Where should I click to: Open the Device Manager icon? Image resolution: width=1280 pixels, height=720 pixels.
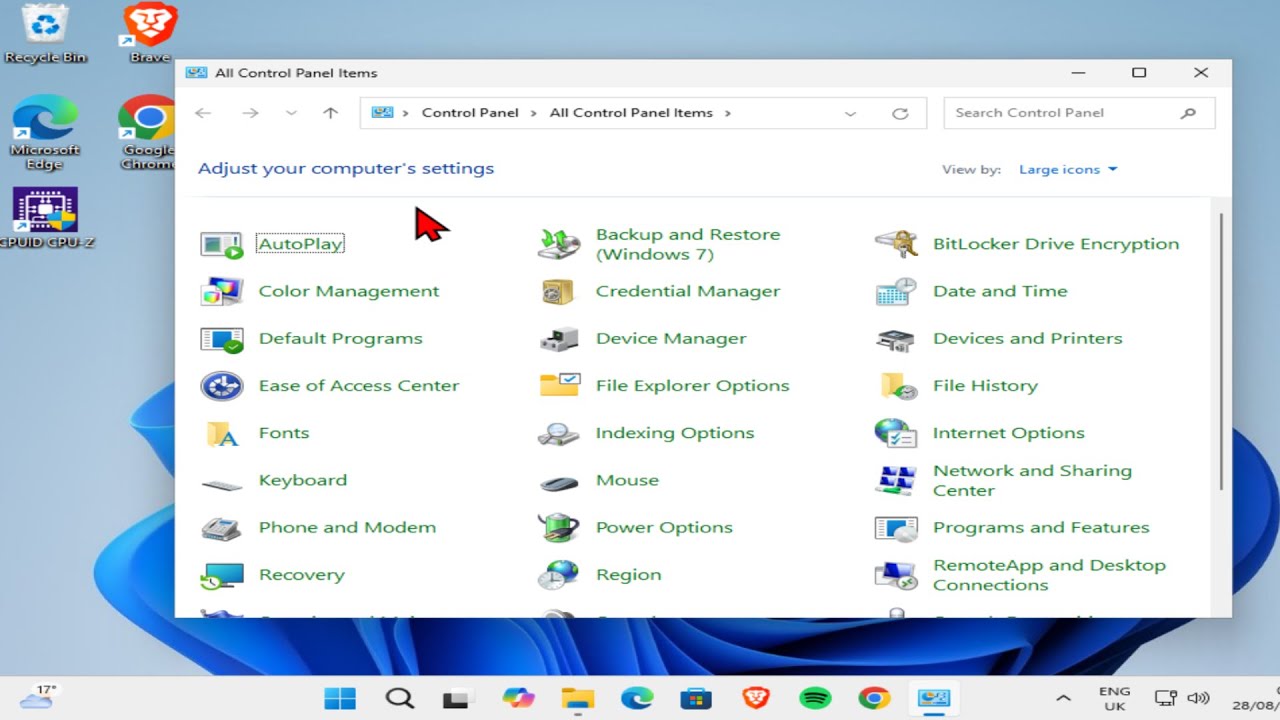(558, 338)
